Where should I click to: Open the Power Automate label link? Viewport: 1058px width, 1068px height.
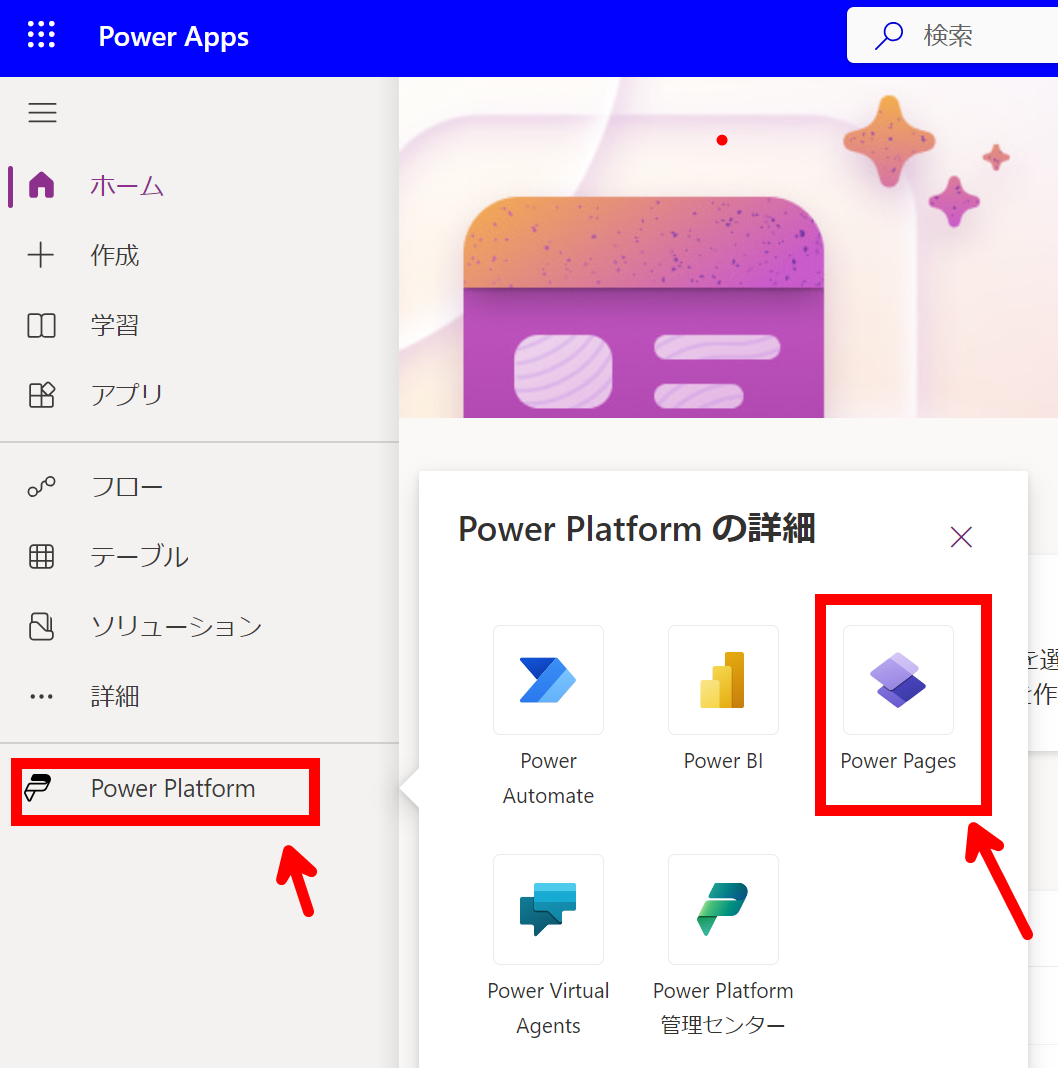click(x=548, y=778)
